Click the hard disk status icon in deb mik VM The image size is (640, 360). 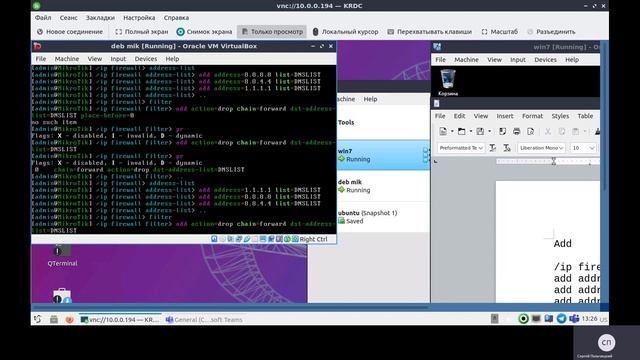click(214, 239)
